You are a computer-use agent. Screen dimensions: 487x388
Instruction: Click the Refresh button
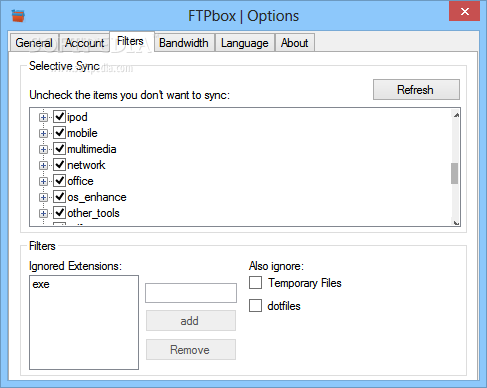click(x=416, y=90)
